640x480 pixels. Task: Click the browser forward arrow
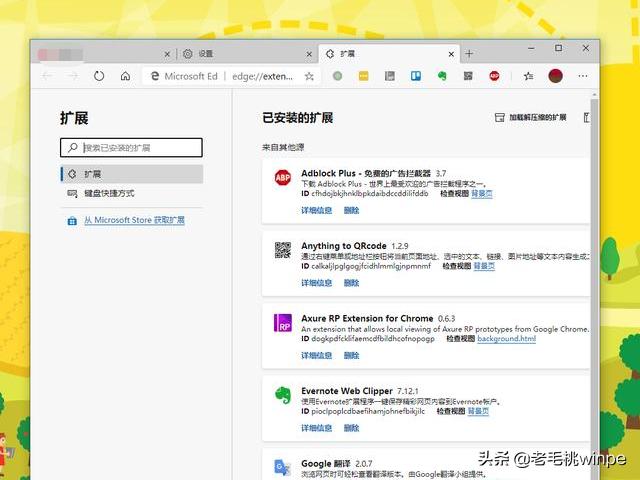pos(73,76)
